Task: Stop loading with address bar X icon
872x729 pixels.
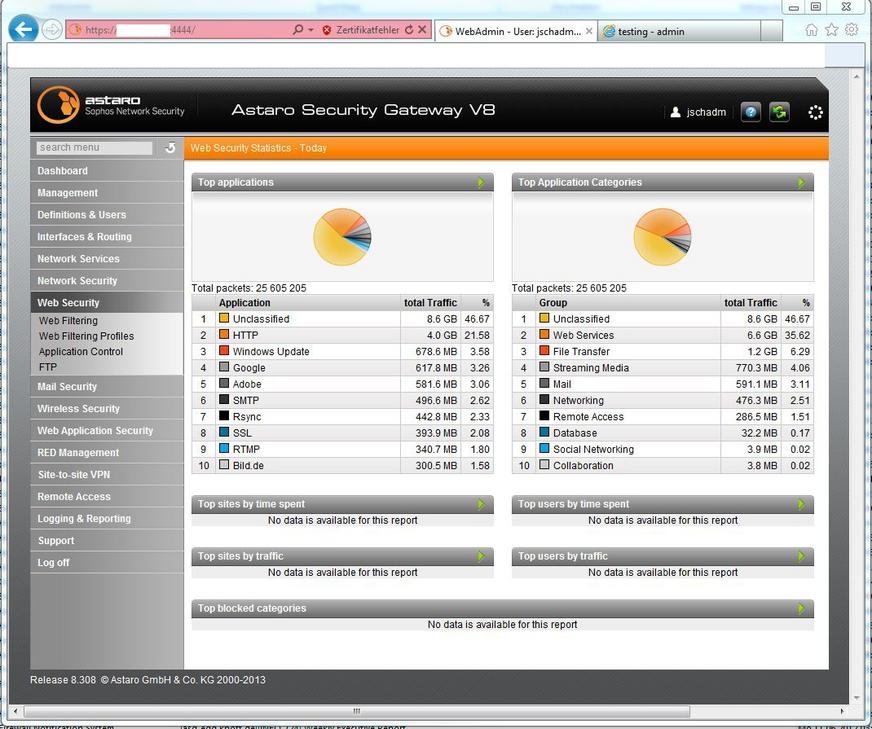Action: (423, 30)
